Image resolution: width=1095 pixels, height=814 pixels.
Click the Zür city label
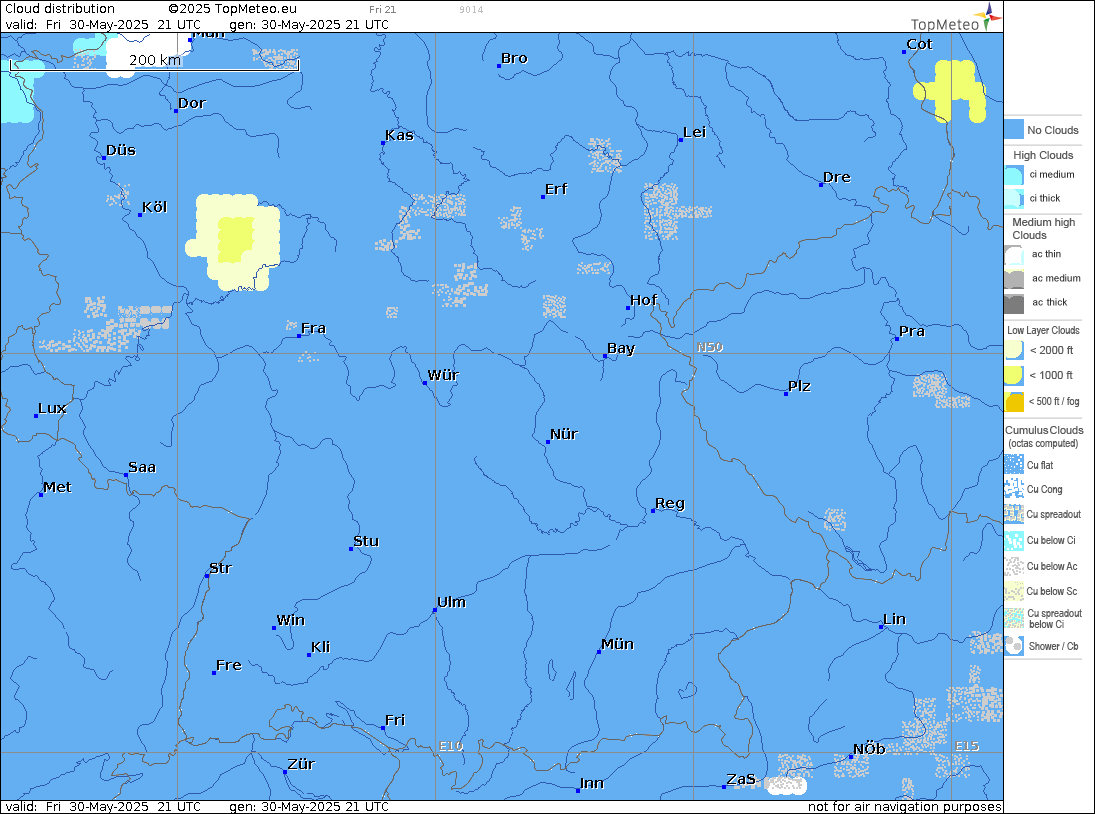301,764
